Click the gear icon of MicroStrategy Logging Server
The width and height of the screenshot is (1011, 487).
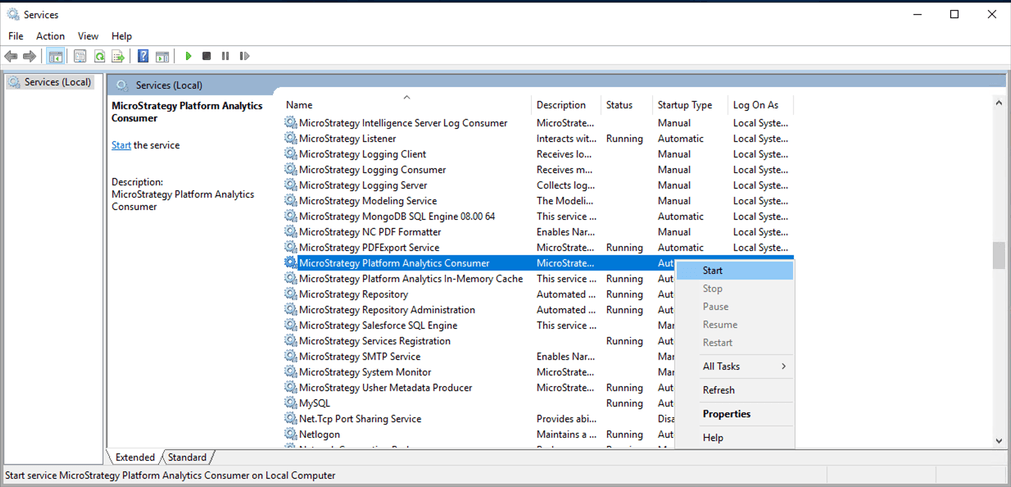pyautogui.click(x=291, y=185)
